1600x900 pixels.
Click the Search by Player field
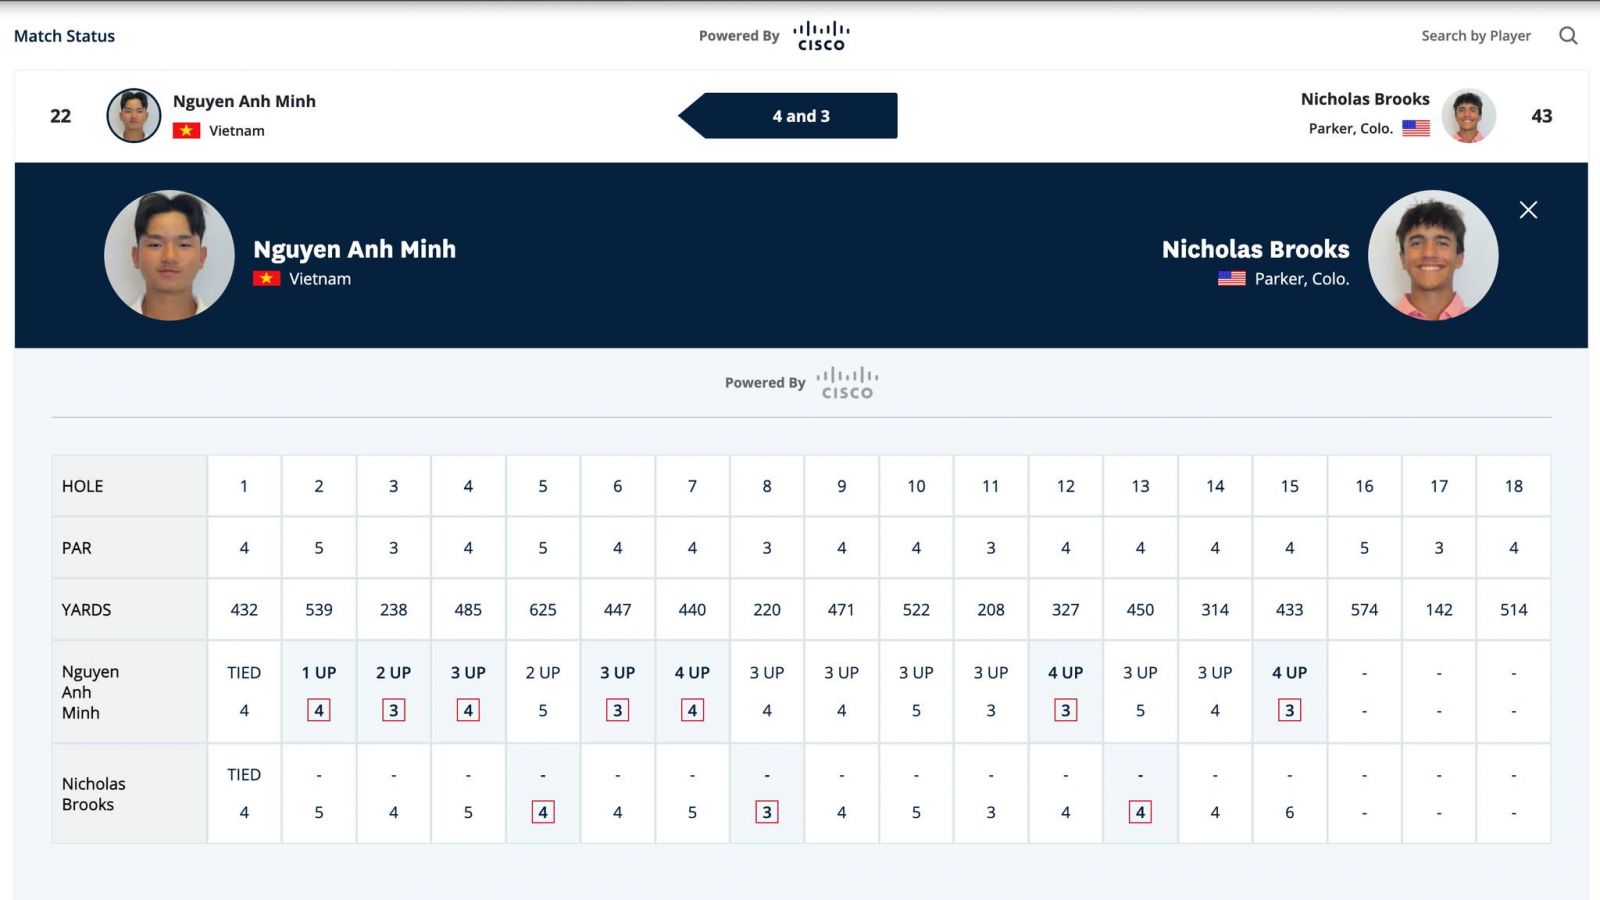click(1476, 36)
